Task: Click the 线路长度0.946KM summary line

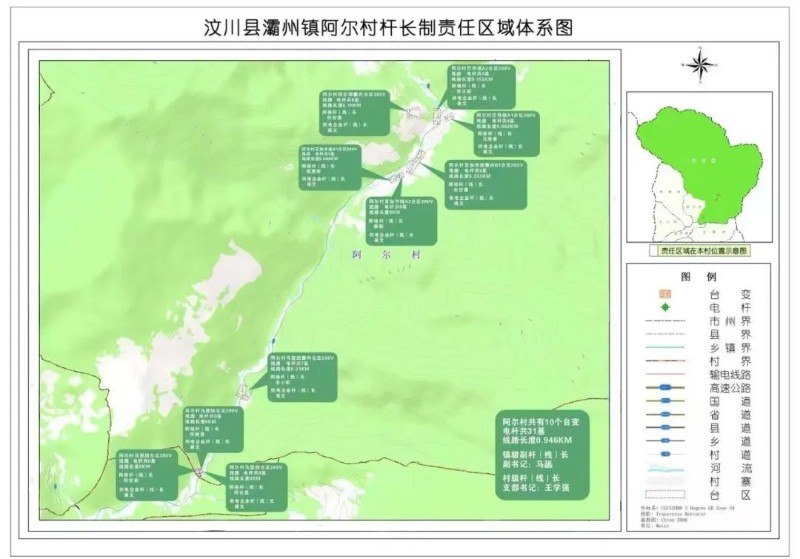Action: tap(537, 440)
